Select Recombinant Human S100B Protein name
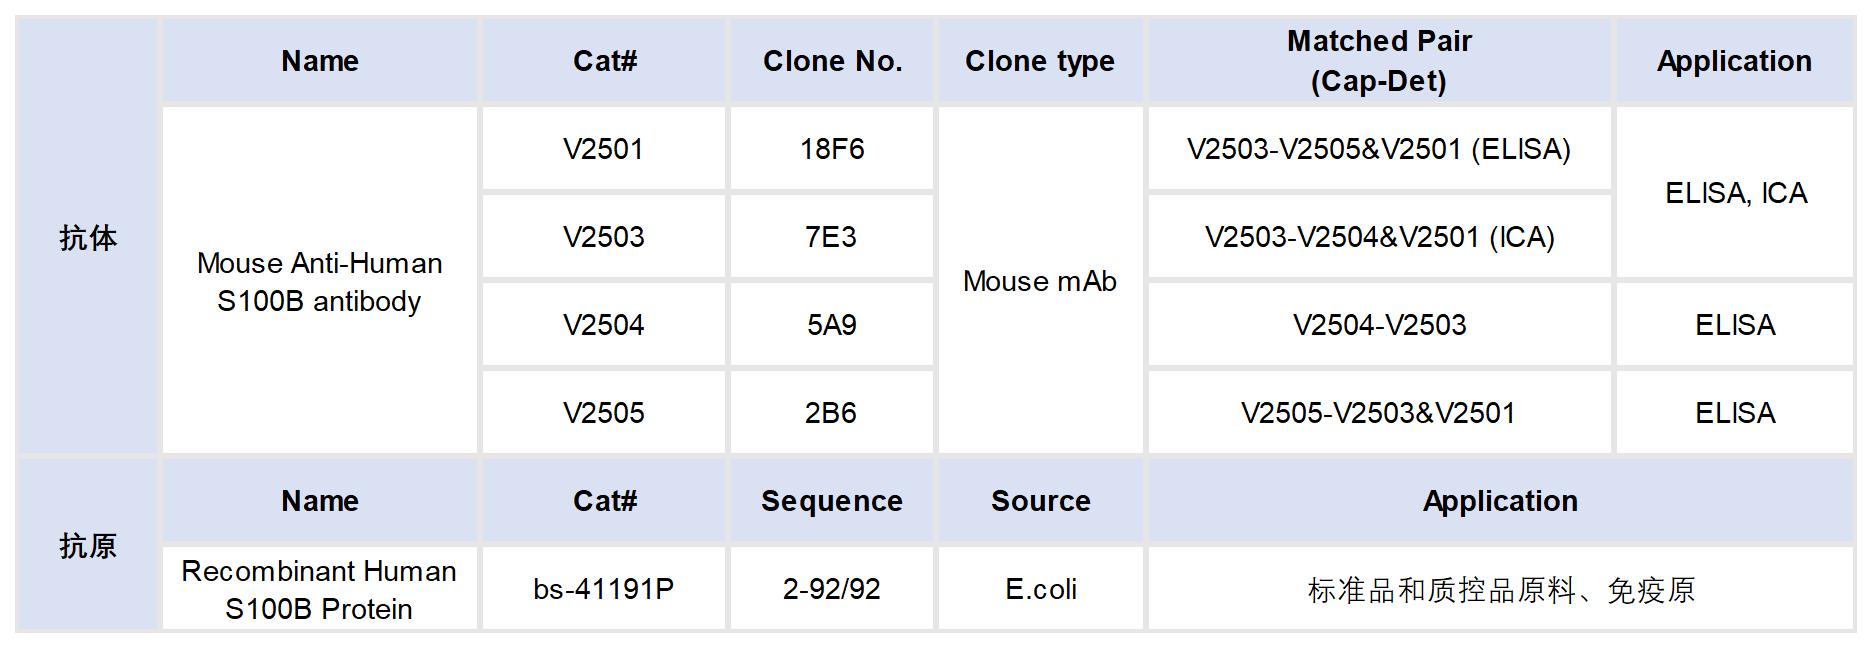 tap(319, 589)
